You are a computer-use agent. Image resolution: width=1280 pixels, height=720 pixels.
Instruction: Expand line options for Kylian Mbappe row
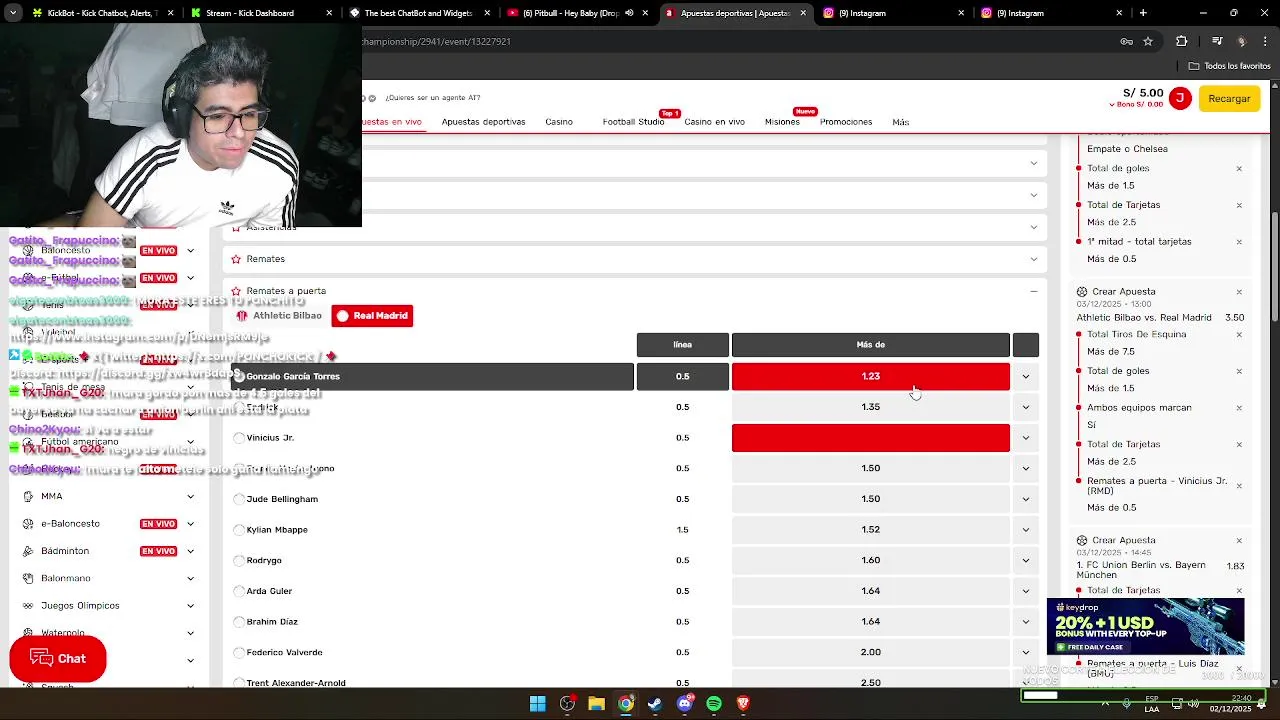1025,530
